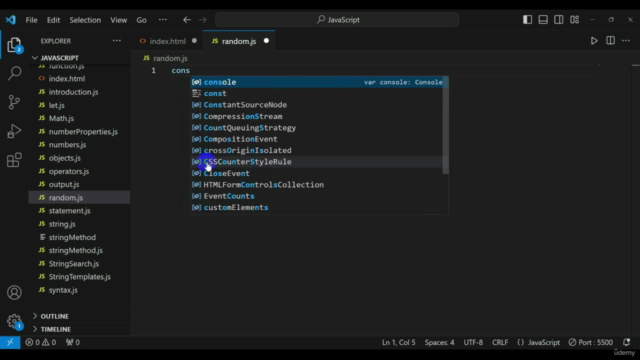This screenshot has width=640, height=360.
Task: Toggle Secondary Side Bar visibility
Action: click(559, 20)
